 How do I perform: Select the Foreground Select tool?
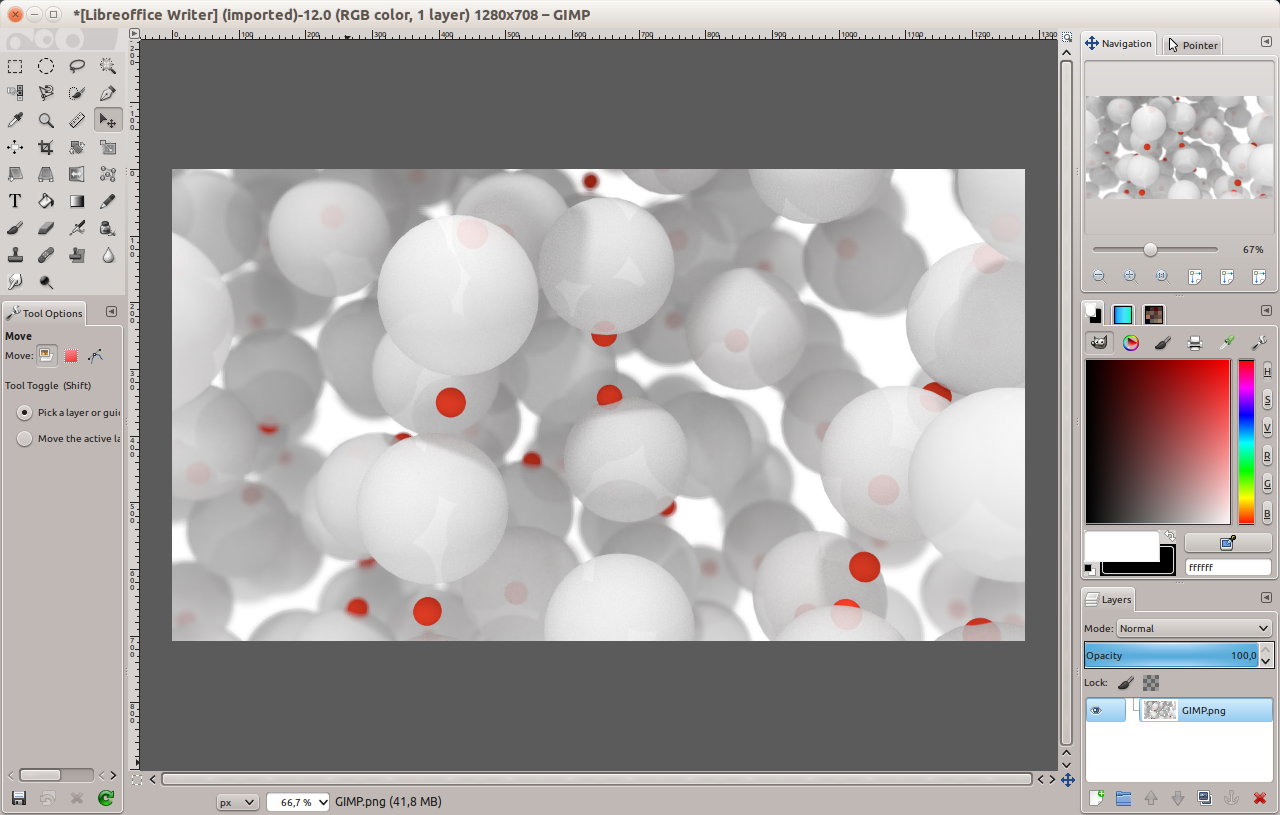77,93
